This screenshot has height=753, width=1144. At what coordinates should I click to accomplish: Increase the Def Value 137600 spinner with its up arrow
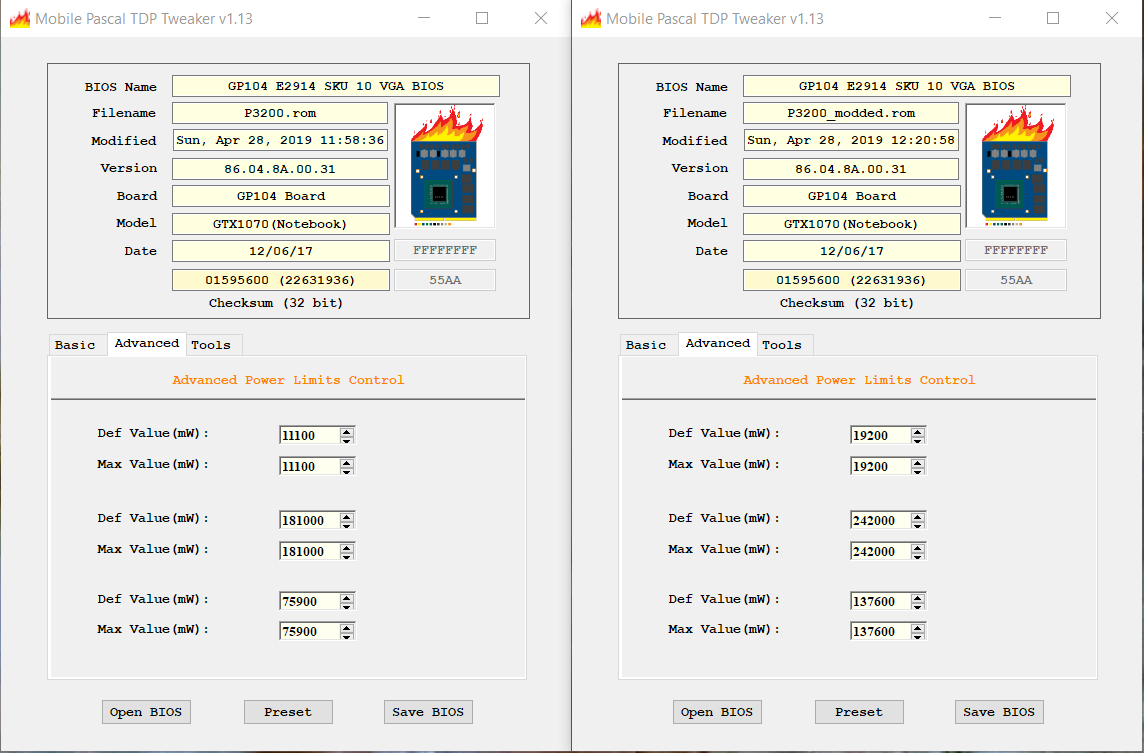919,598
